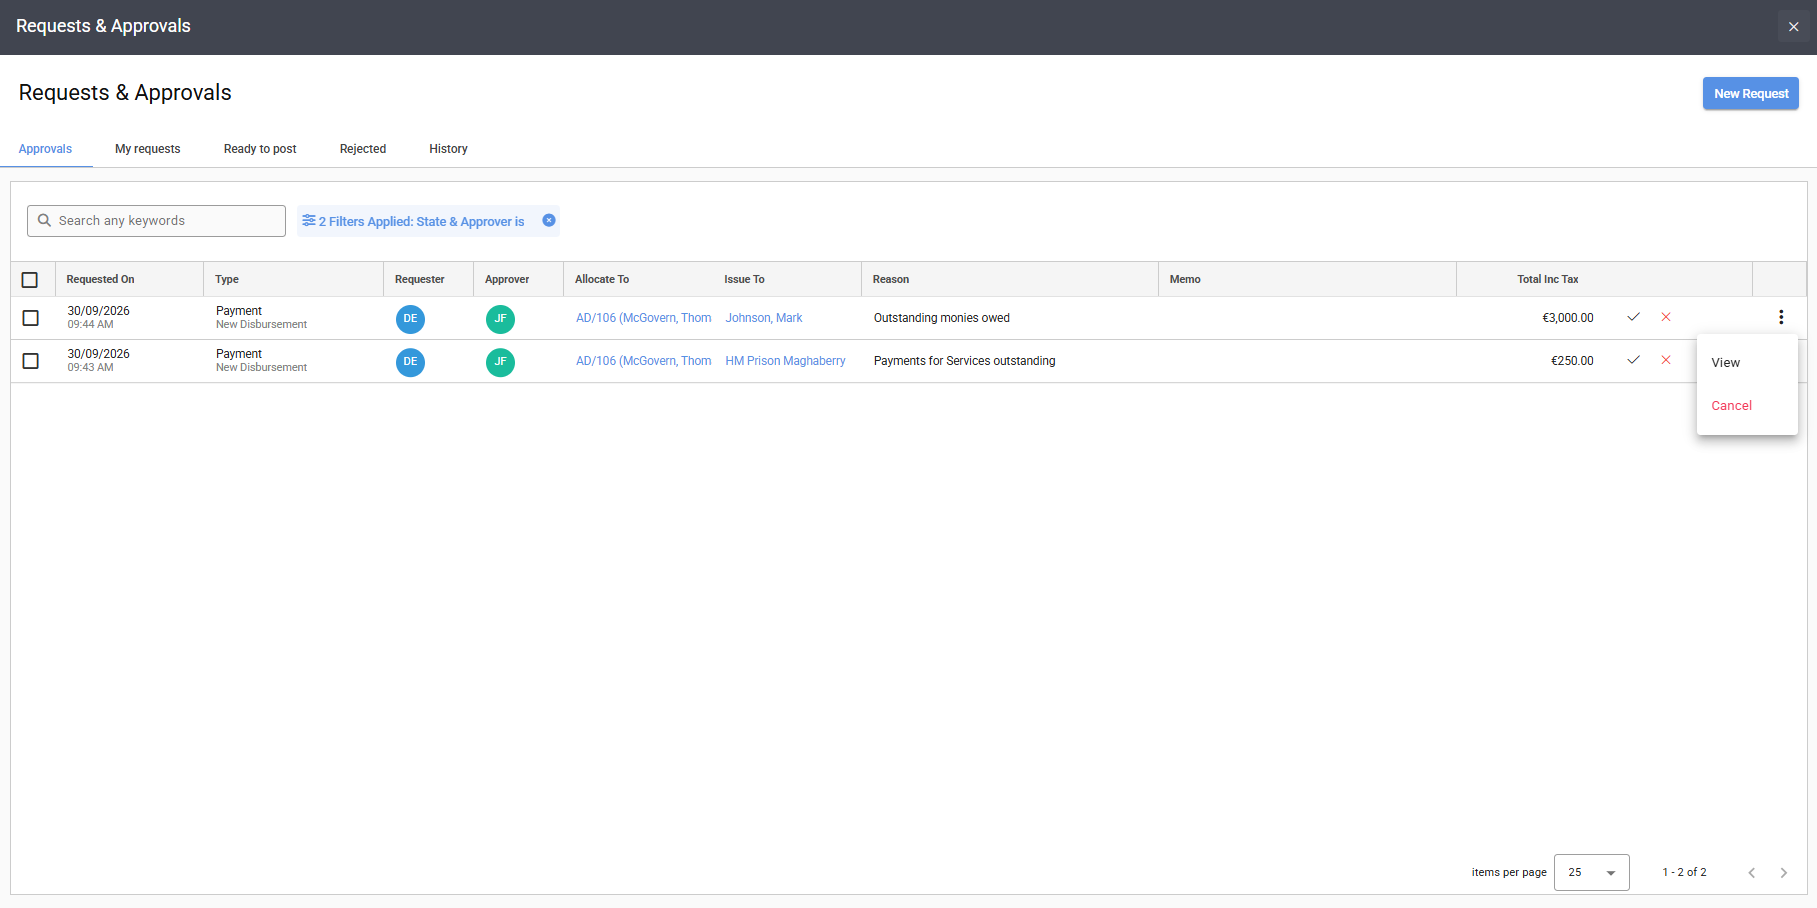Click JF approver avatar in HM Prison row
Viewport: 1817px width, 908px height.
500,362
